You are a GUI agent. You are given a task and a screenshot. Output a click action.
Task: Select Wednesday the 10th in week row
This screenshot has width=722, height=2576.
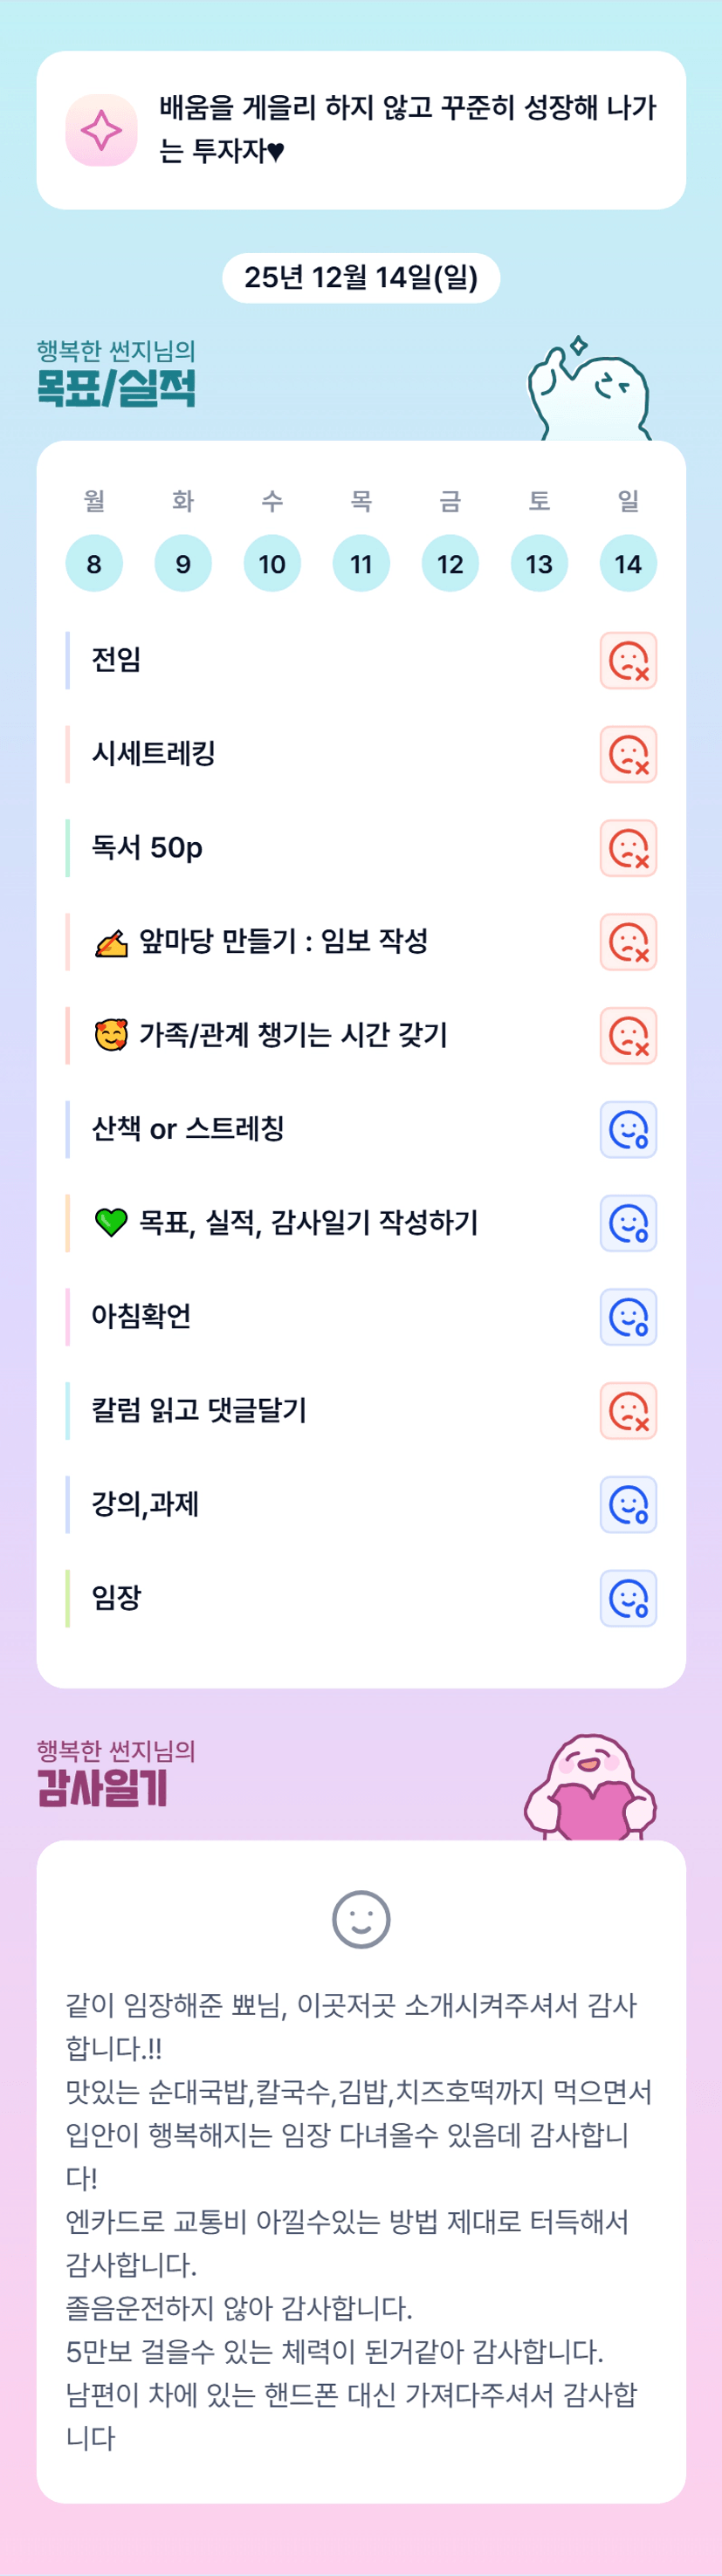pyautogui.click(x=272, y=564)
